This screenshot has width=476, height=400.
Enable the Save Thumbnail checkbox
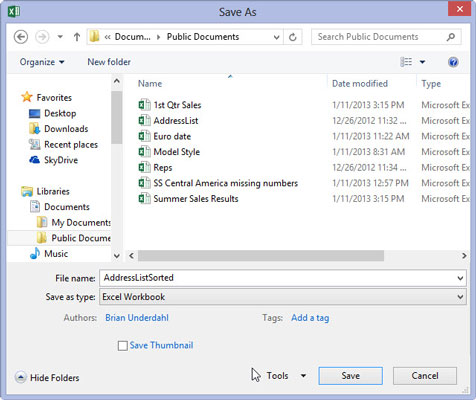(x=123, y=346)
